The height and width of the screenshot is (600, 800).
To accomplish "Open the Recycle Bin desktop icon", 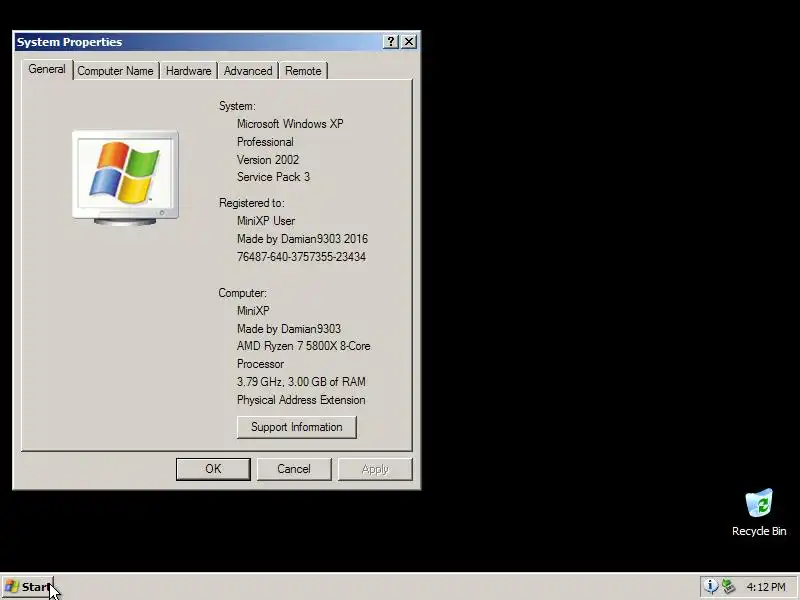I will click(759, 512).
